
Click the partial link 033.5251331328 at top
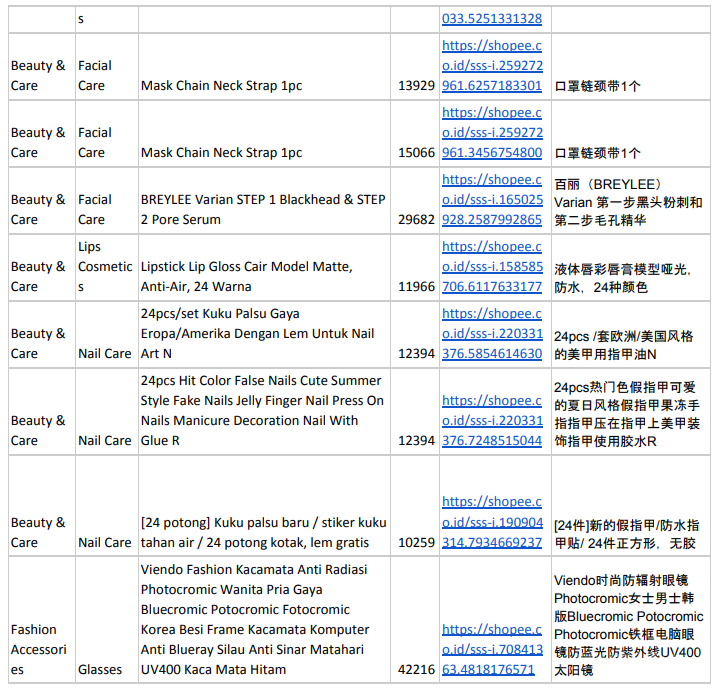(492, 19)
